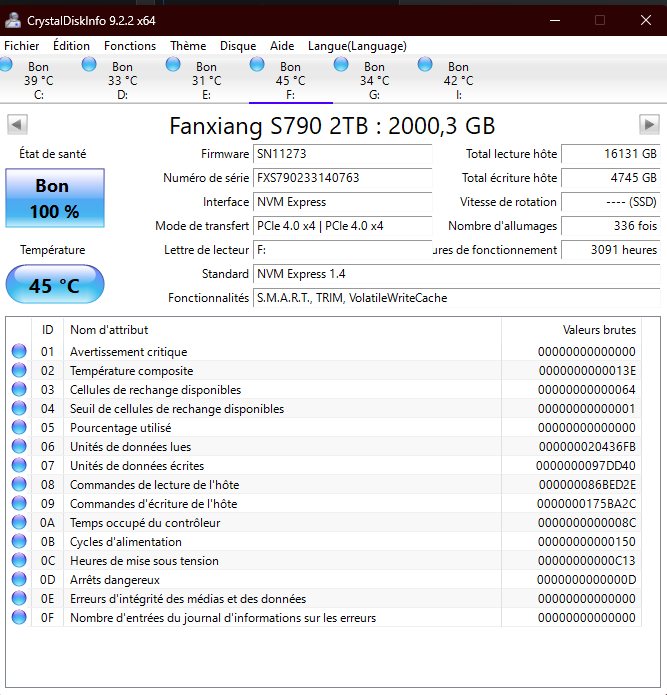Select the Pourcentage utilisé attribute name
Screen dimensions: 667x695
(121, 428)
